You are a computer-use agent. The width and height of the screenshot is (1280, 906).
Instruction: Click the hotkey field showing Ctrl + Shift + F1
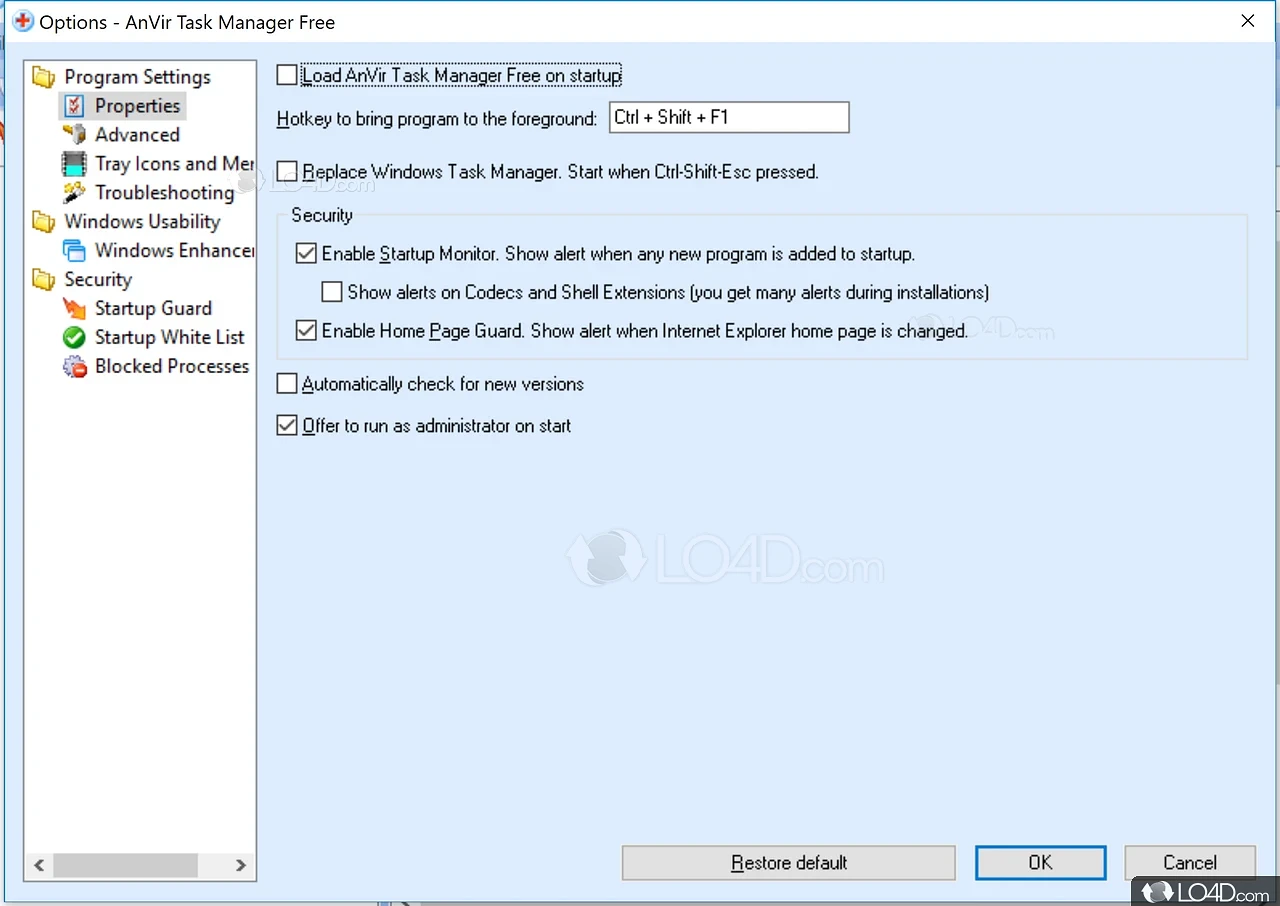(x=729, y=117)
